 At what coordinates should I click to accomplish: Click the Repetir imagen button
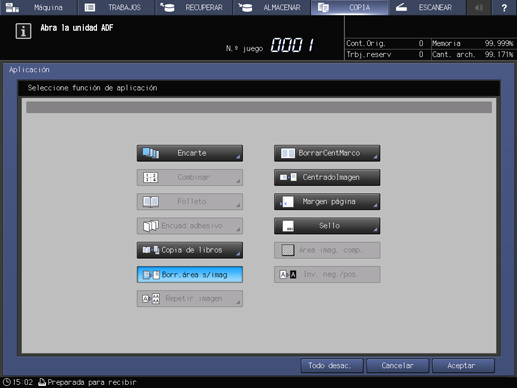pos(190,299)
